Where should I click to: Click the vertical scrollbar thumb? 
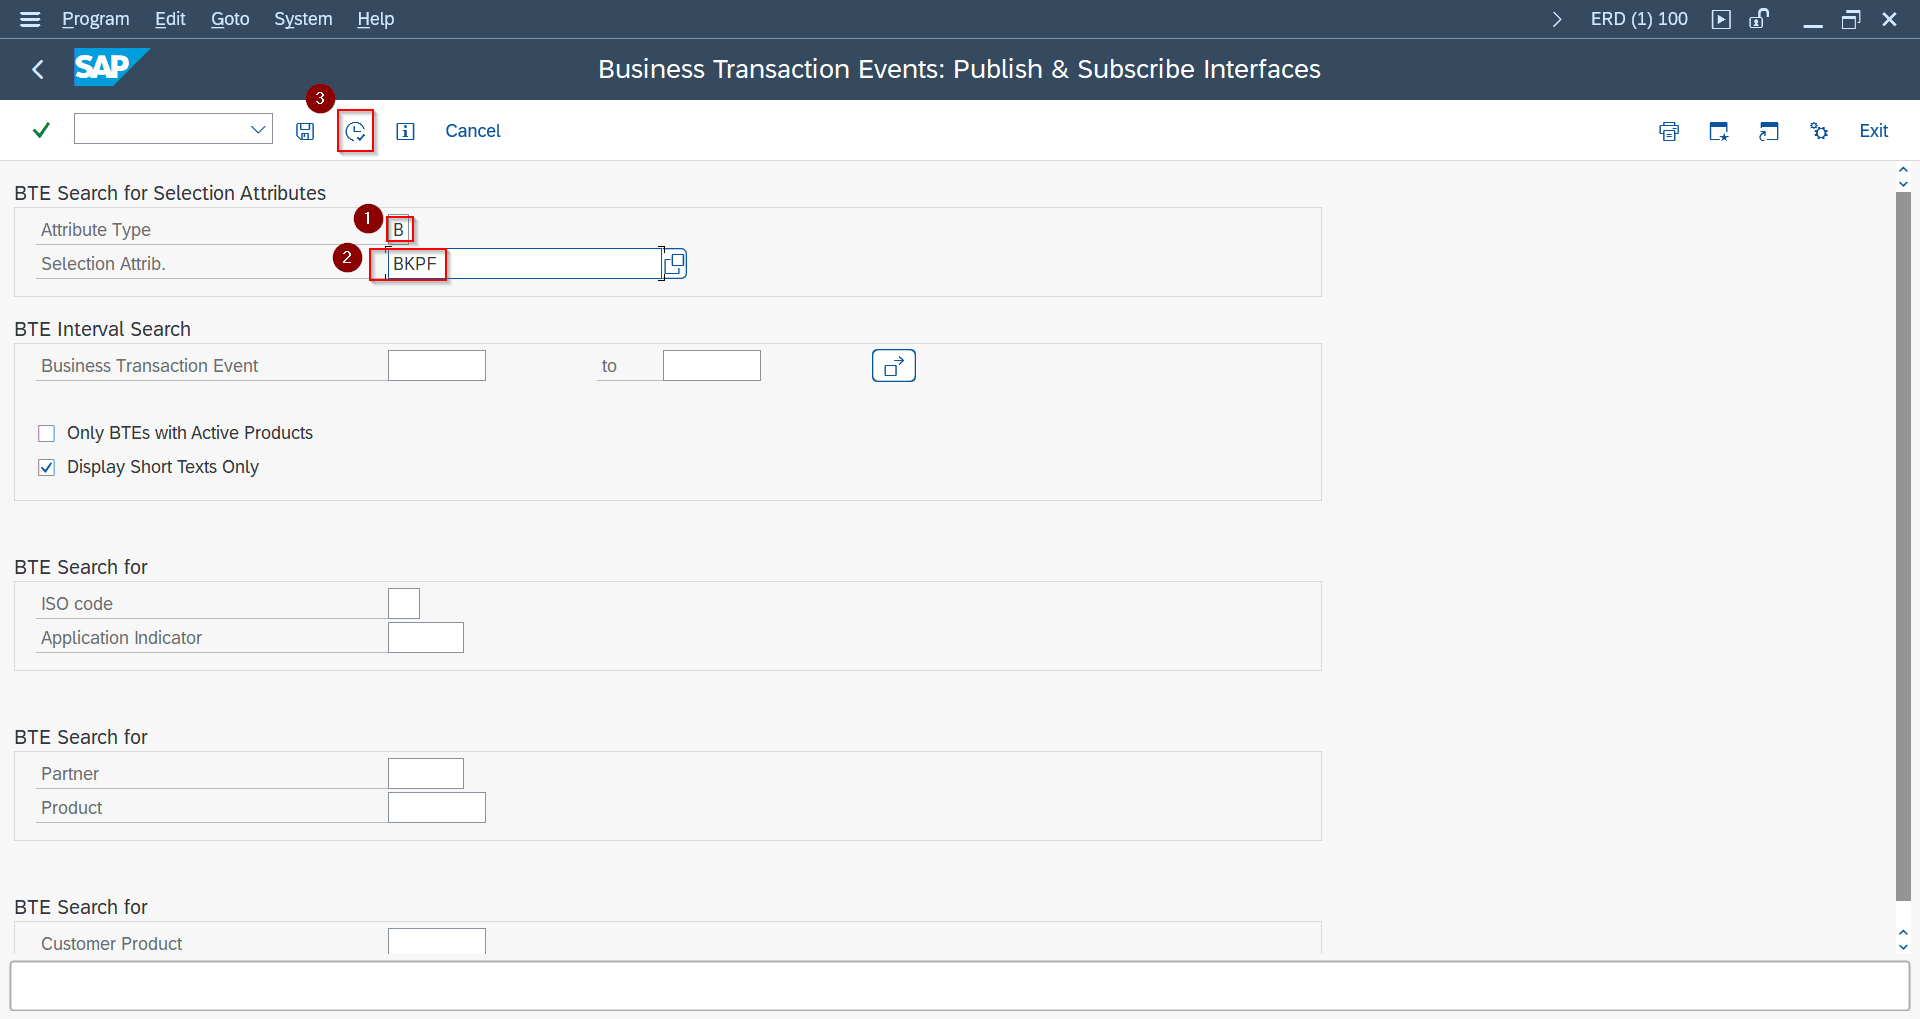[x=1903, y=546]
